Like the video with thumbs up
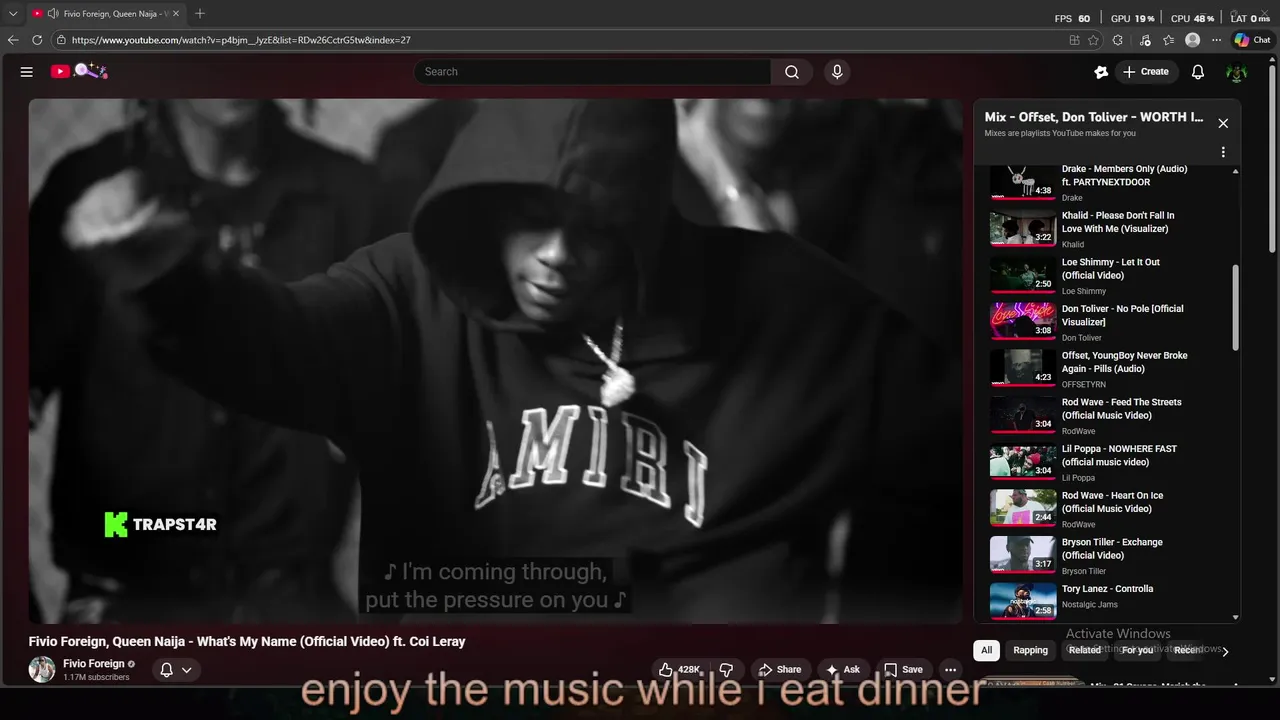Image resolution: width=1280 pixels, height=720 pixels. (x=680, y=670)
